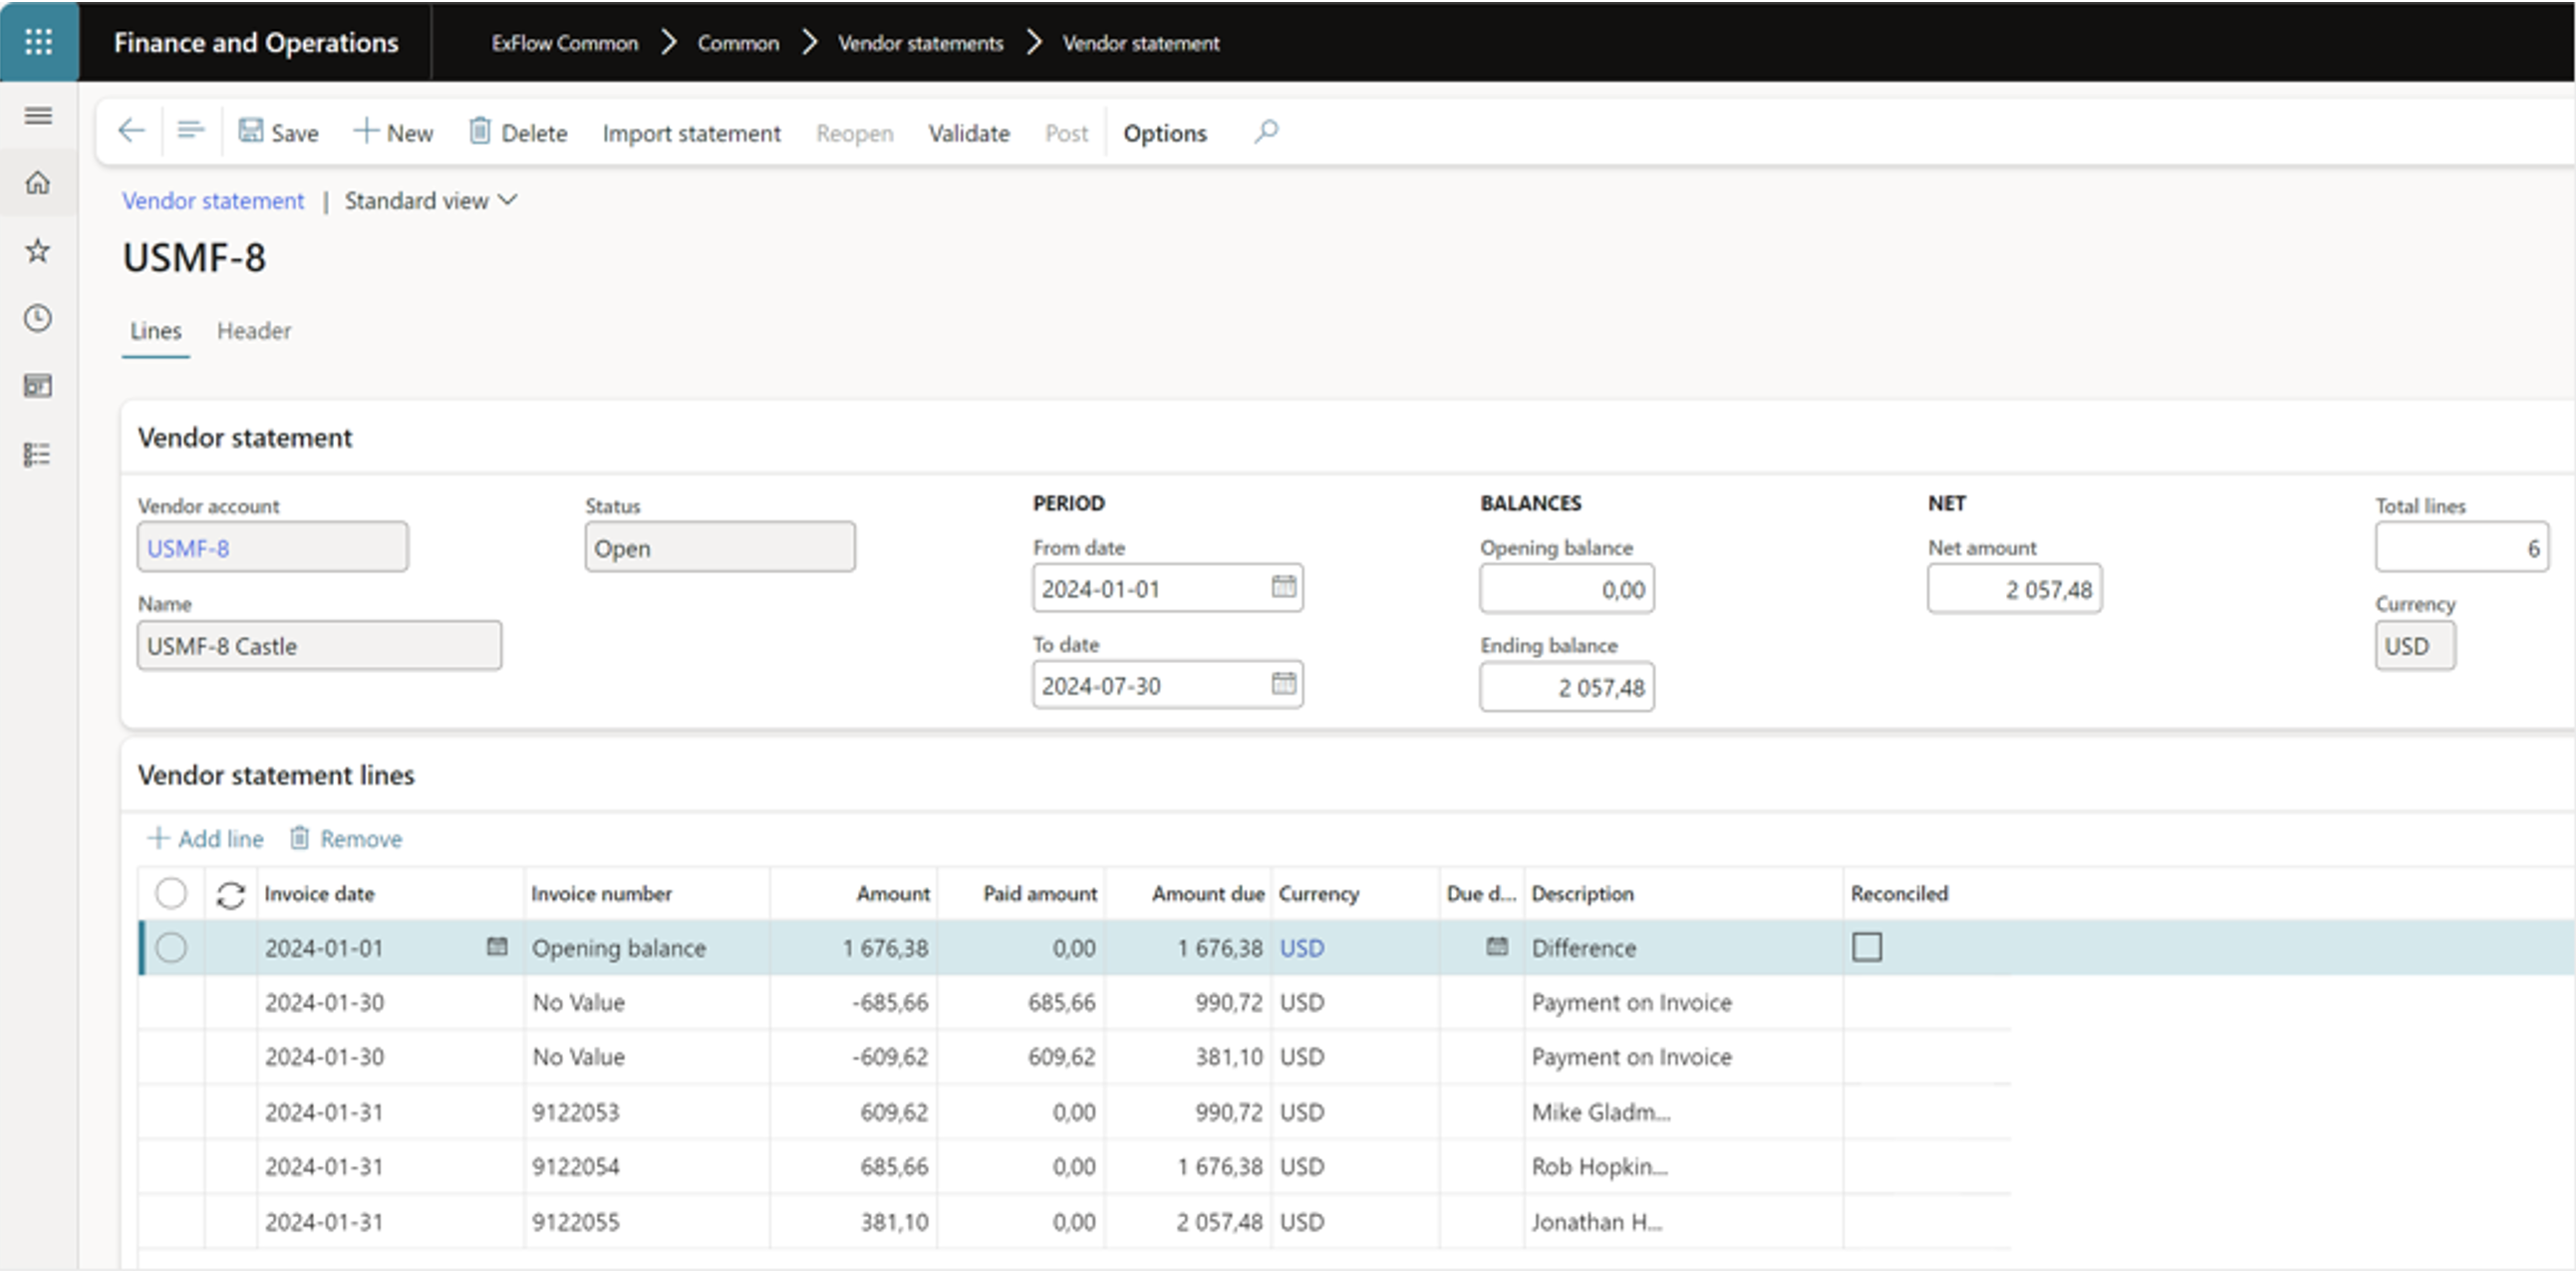2576x1271 pixels.
Task: Click the Amount due column header
Action: coord(1208,893)
